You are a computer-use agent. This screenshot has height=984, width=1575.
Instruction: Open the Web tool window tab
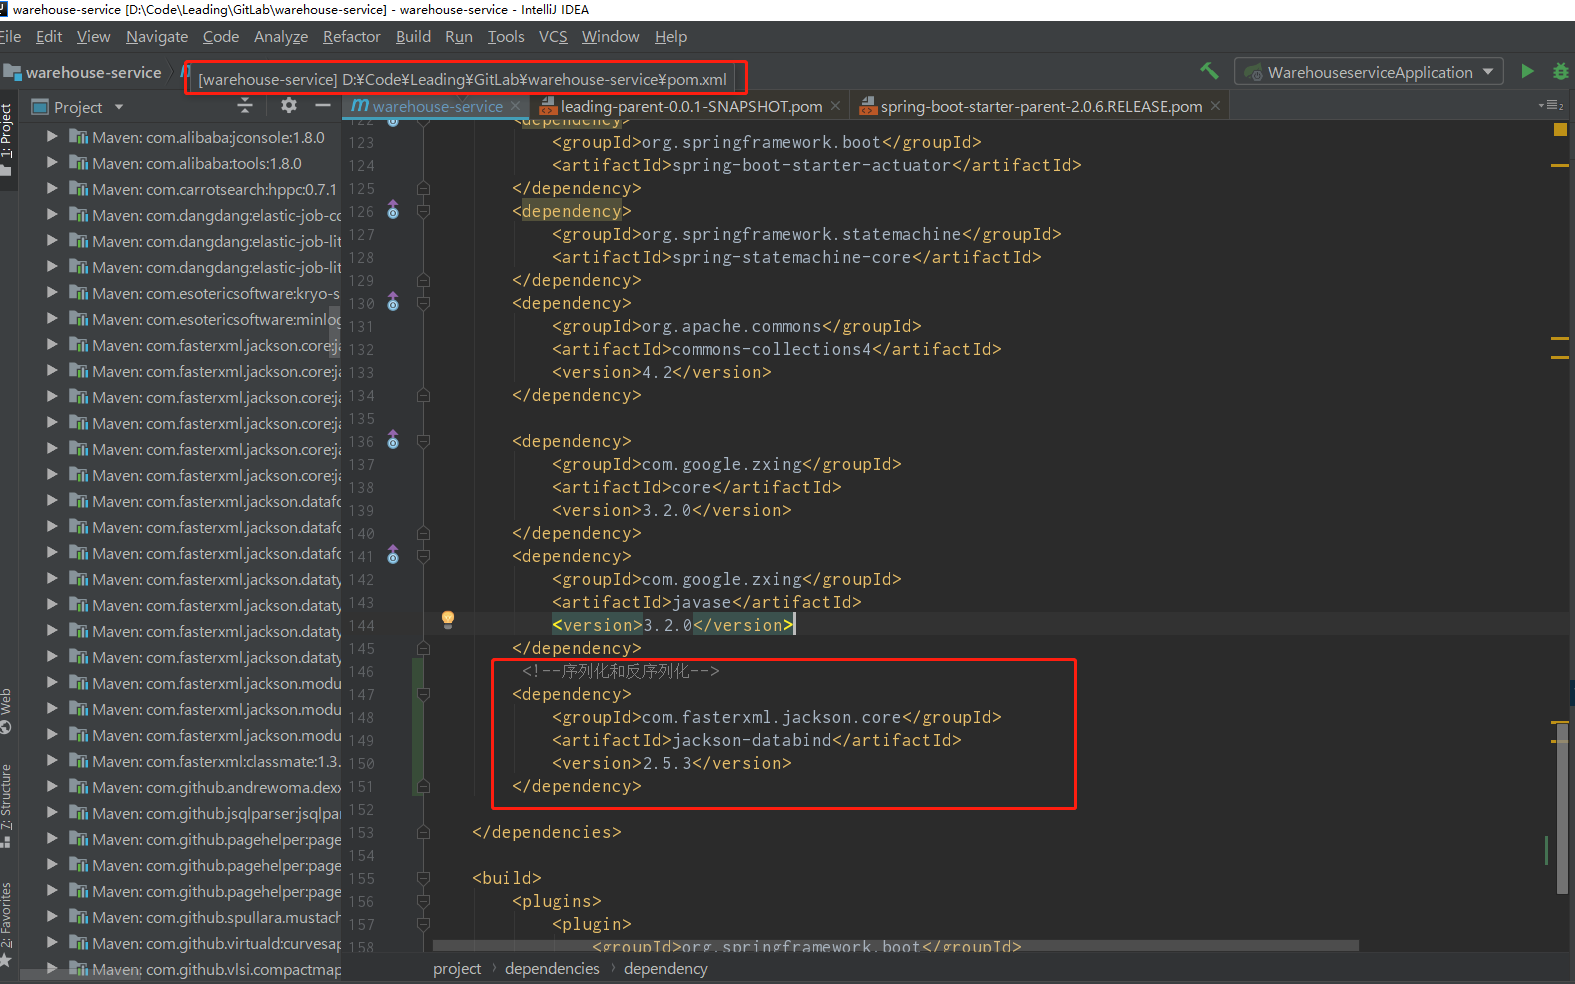pos(7,710)
